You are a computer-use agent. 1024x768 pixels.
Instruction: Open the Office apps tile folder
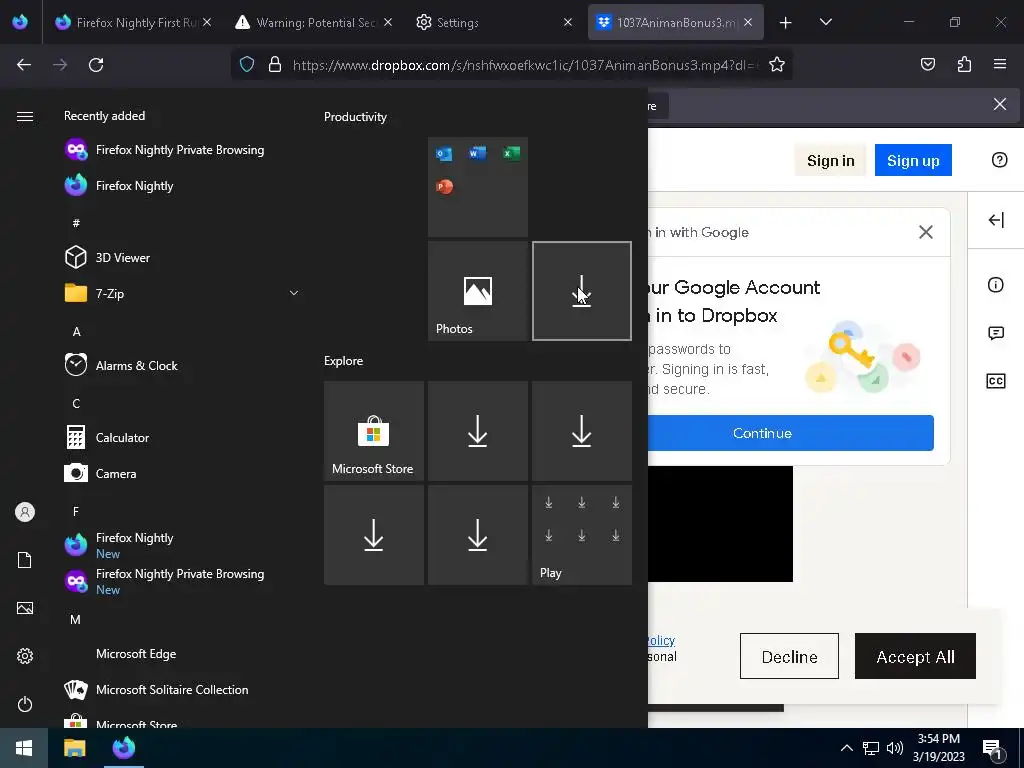[x=478, y=187]
